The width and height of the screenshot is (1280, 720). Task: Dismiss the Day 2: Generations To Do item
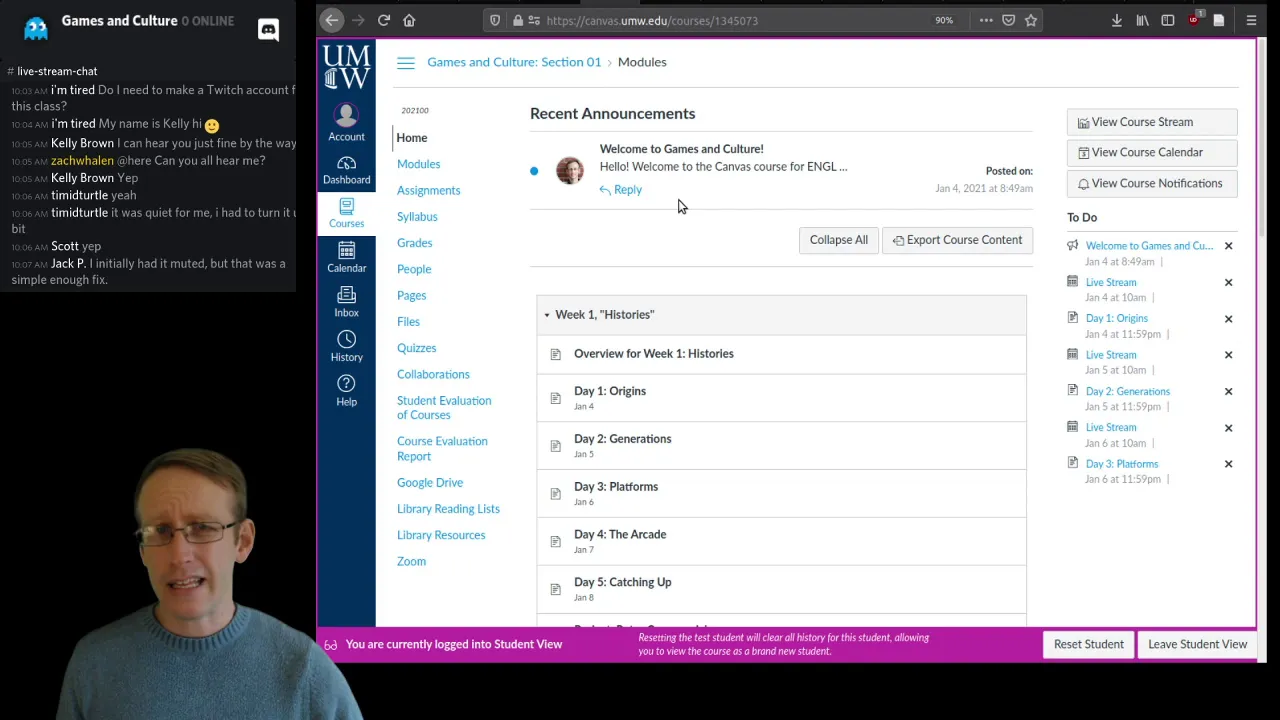click(1228, 391)
